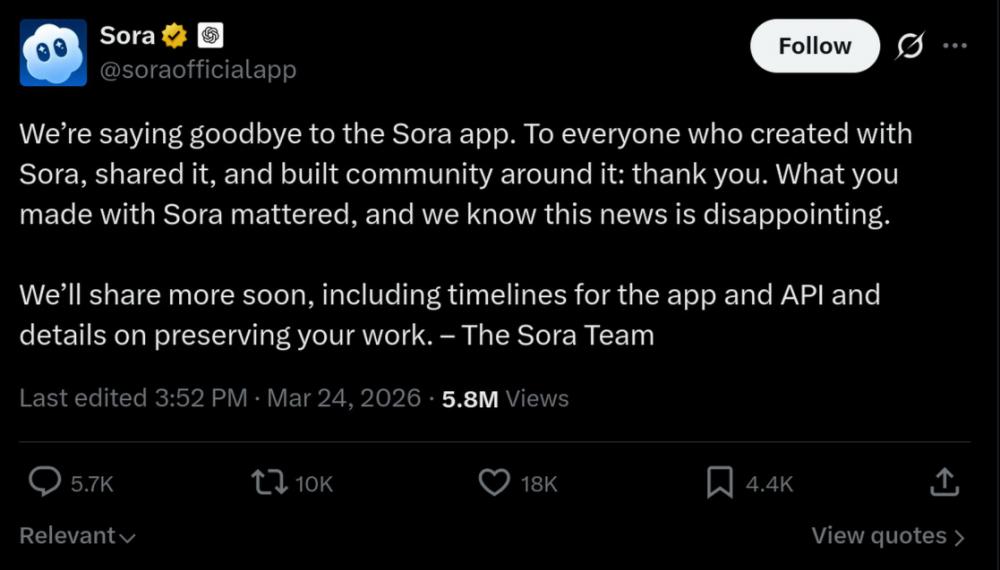The image size is (1000, 570).
Task: Open the @soraofficialapp handle link
Action: point(198,70)
